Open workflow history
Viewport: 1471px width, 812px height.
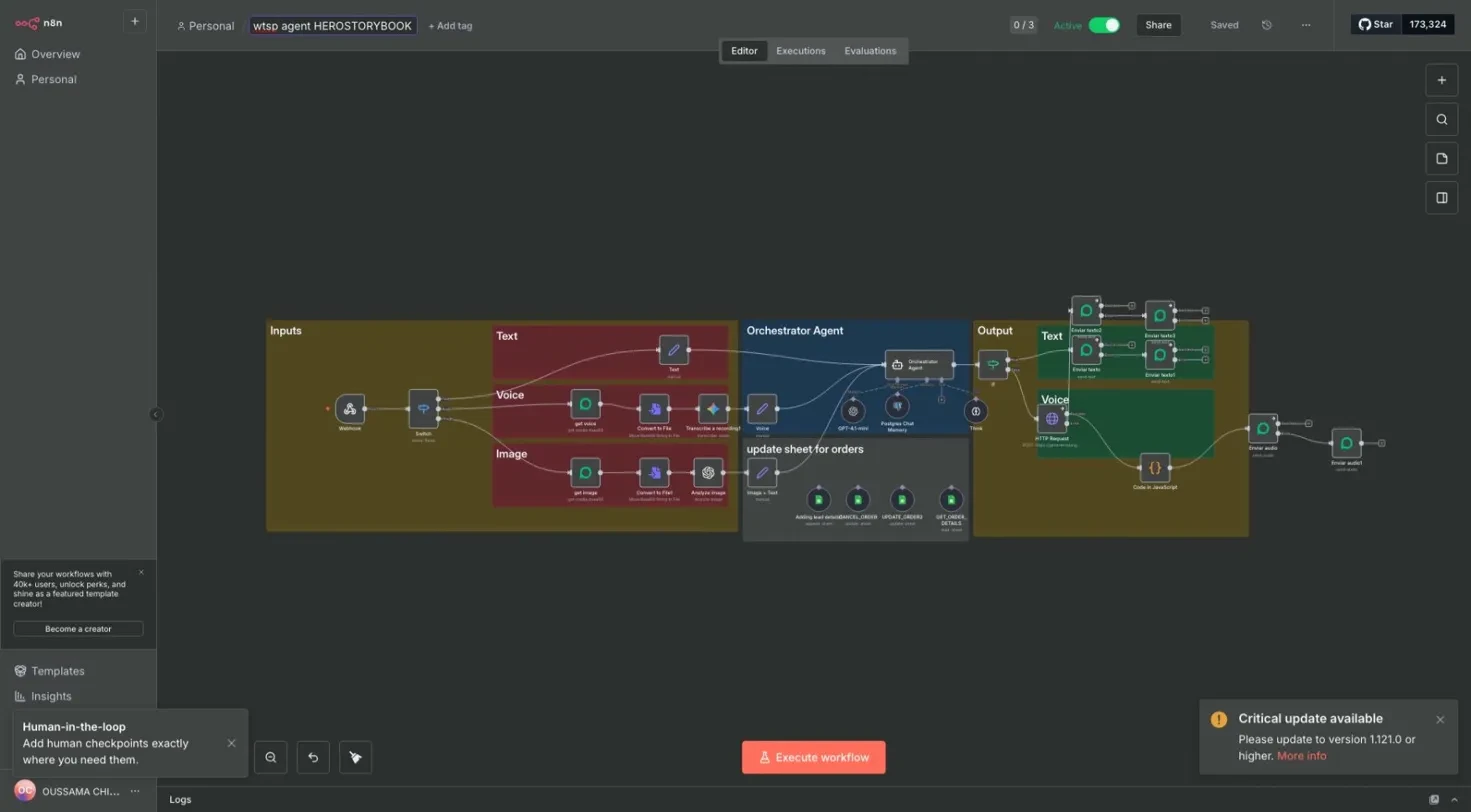point(1267,25)
